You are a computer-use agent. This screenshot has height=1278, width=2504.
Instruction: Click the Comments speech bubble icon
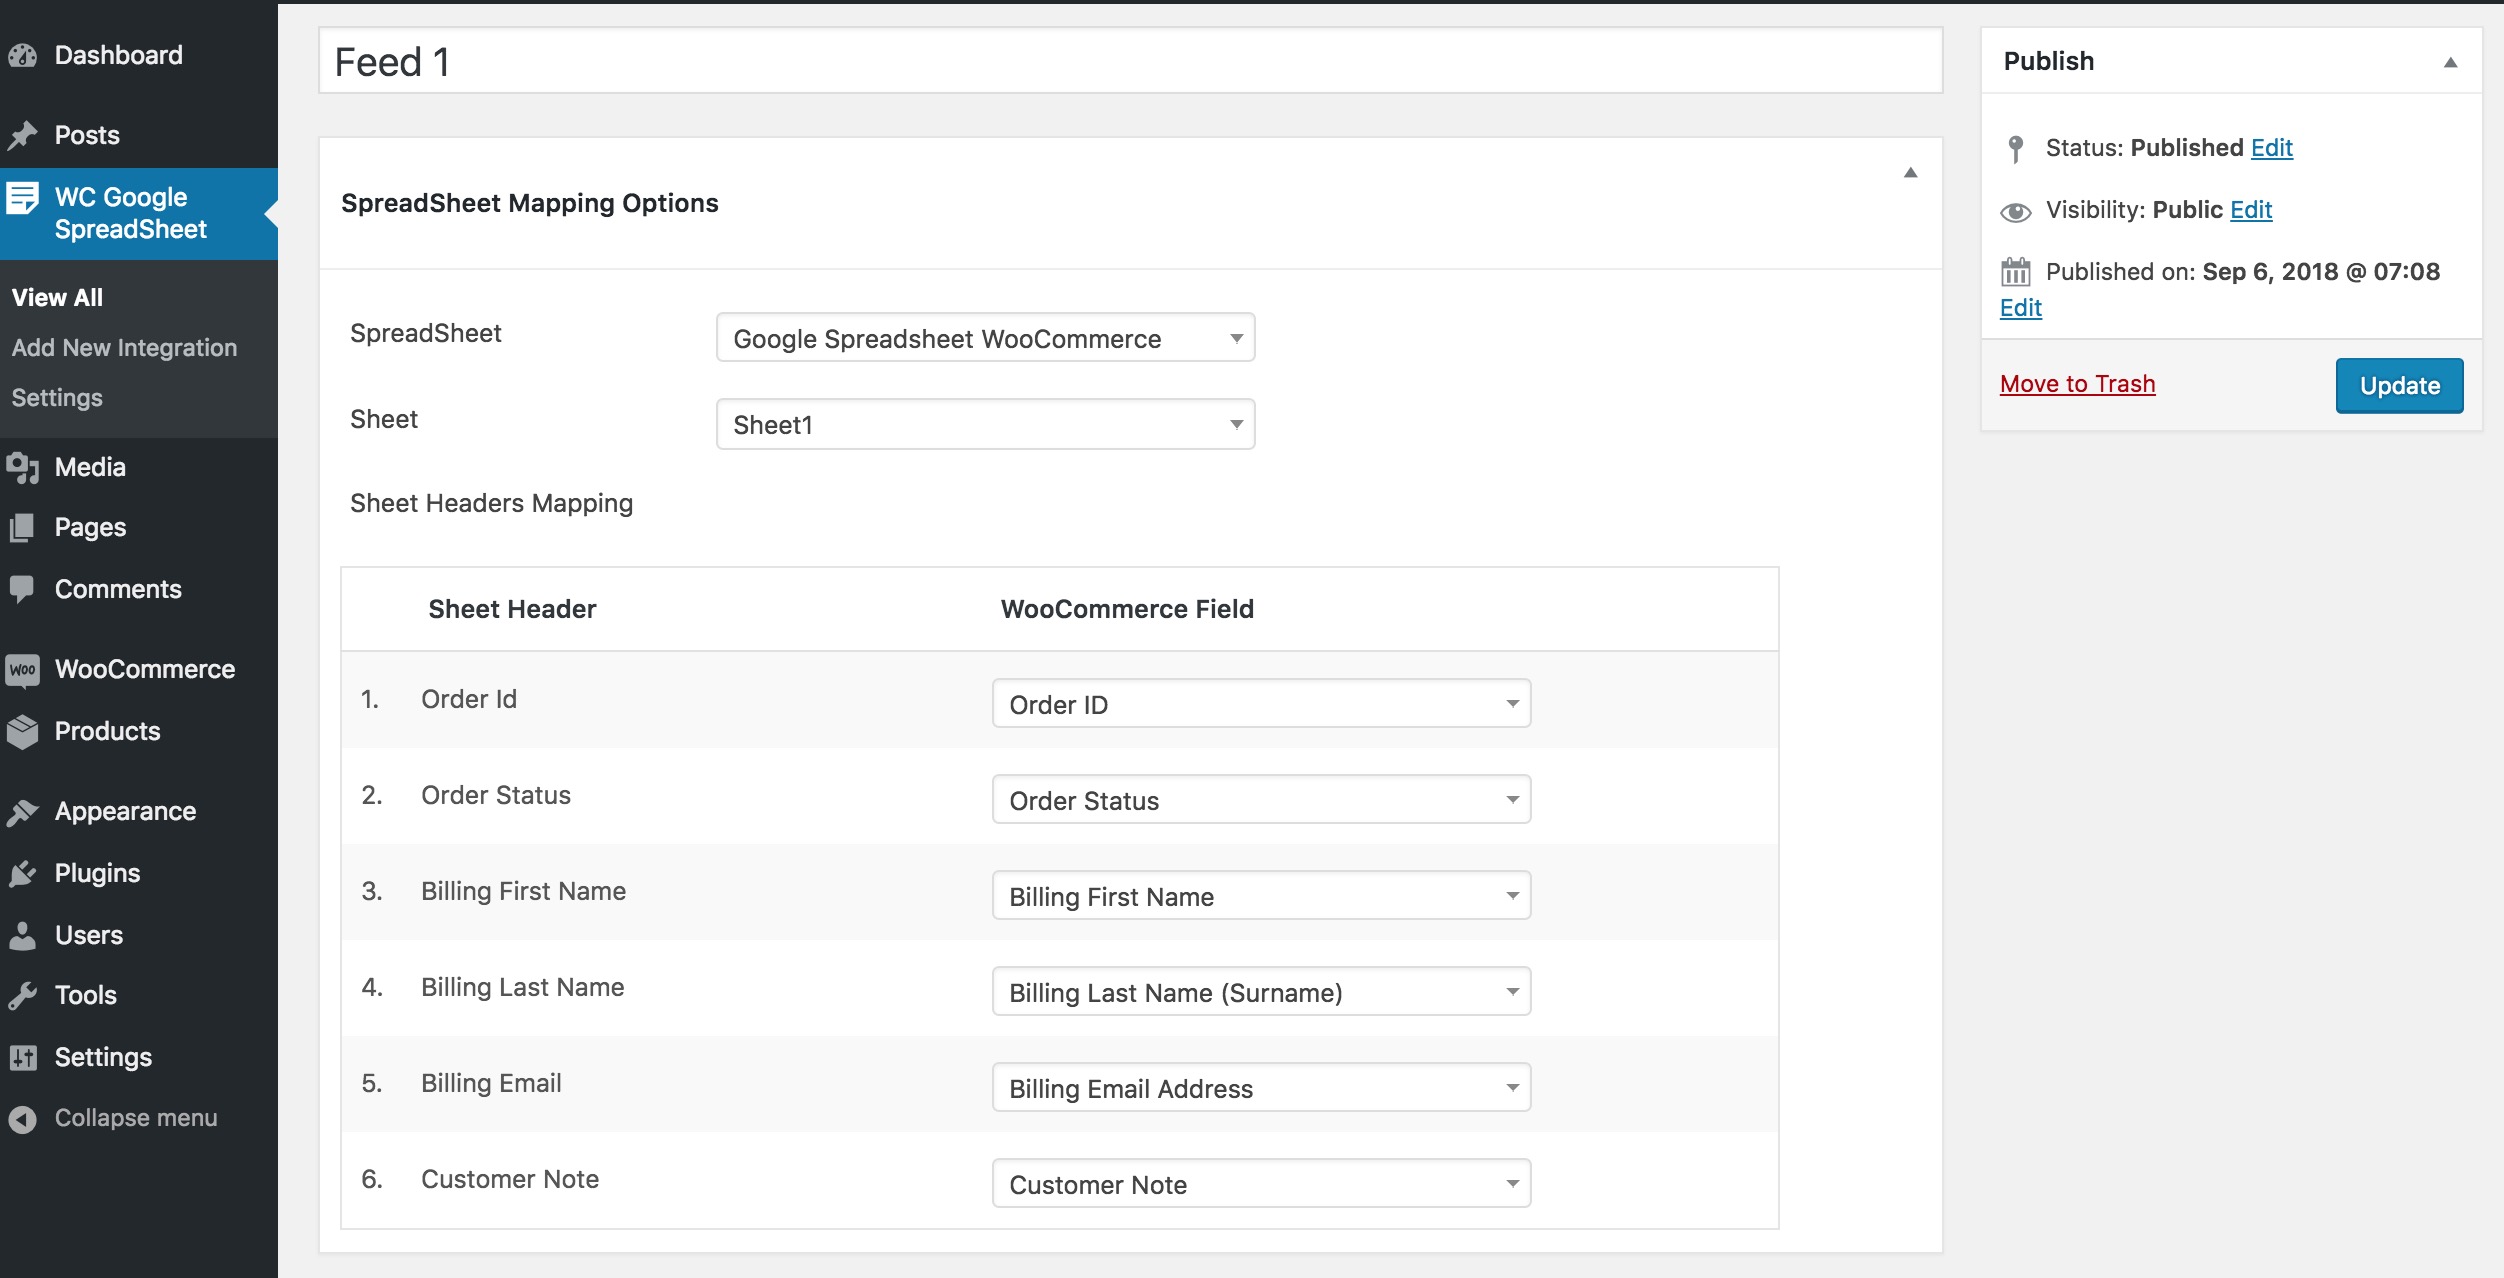24,588
